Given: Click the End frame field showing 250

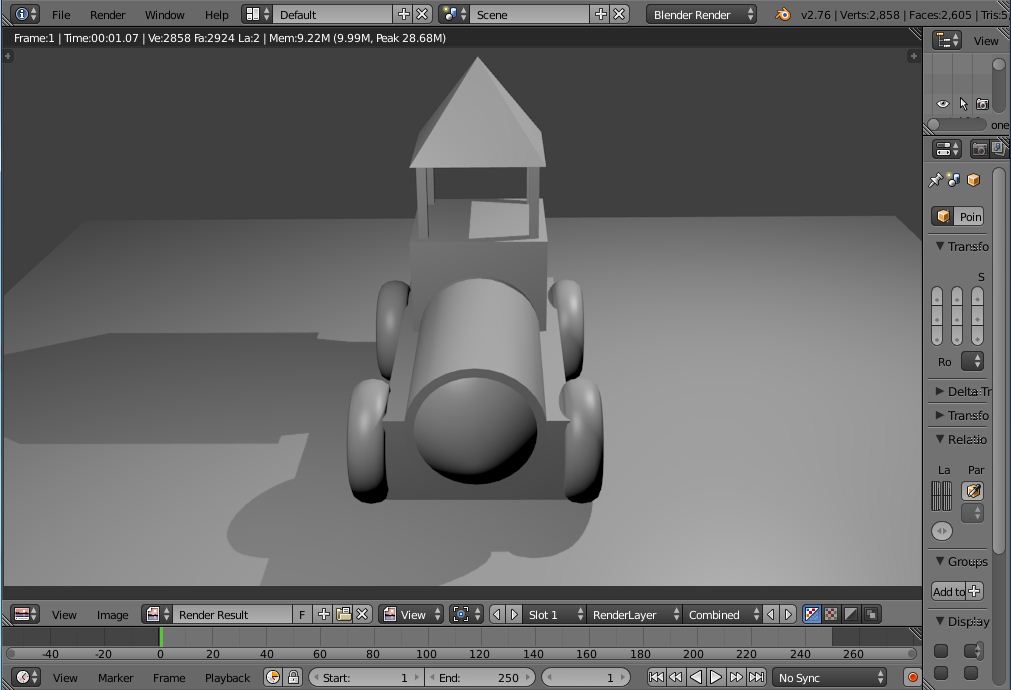Looking at the screenshot, I should 480,677.
